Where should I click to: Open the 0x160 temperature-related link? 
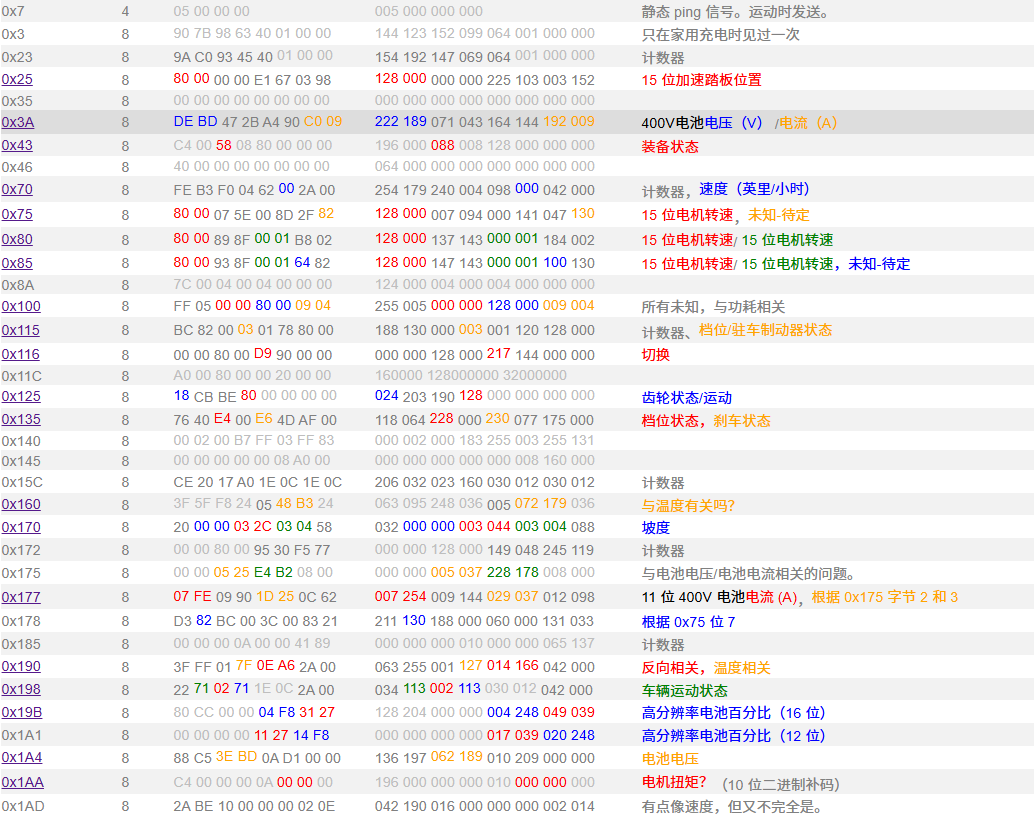21,504
